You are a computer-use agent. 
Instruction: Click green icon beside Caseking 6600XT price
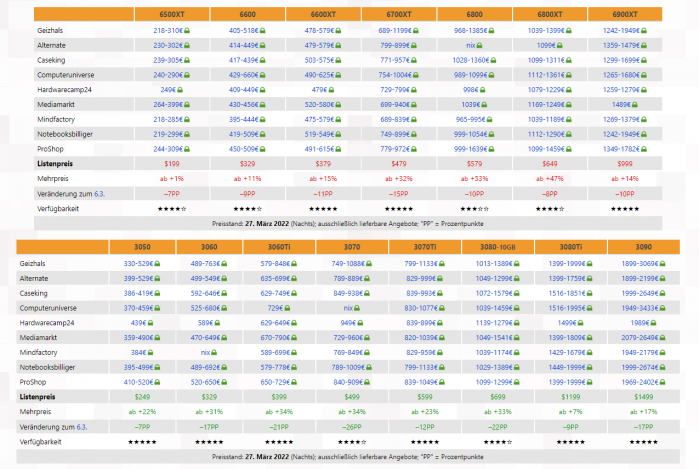click(338, 60)
